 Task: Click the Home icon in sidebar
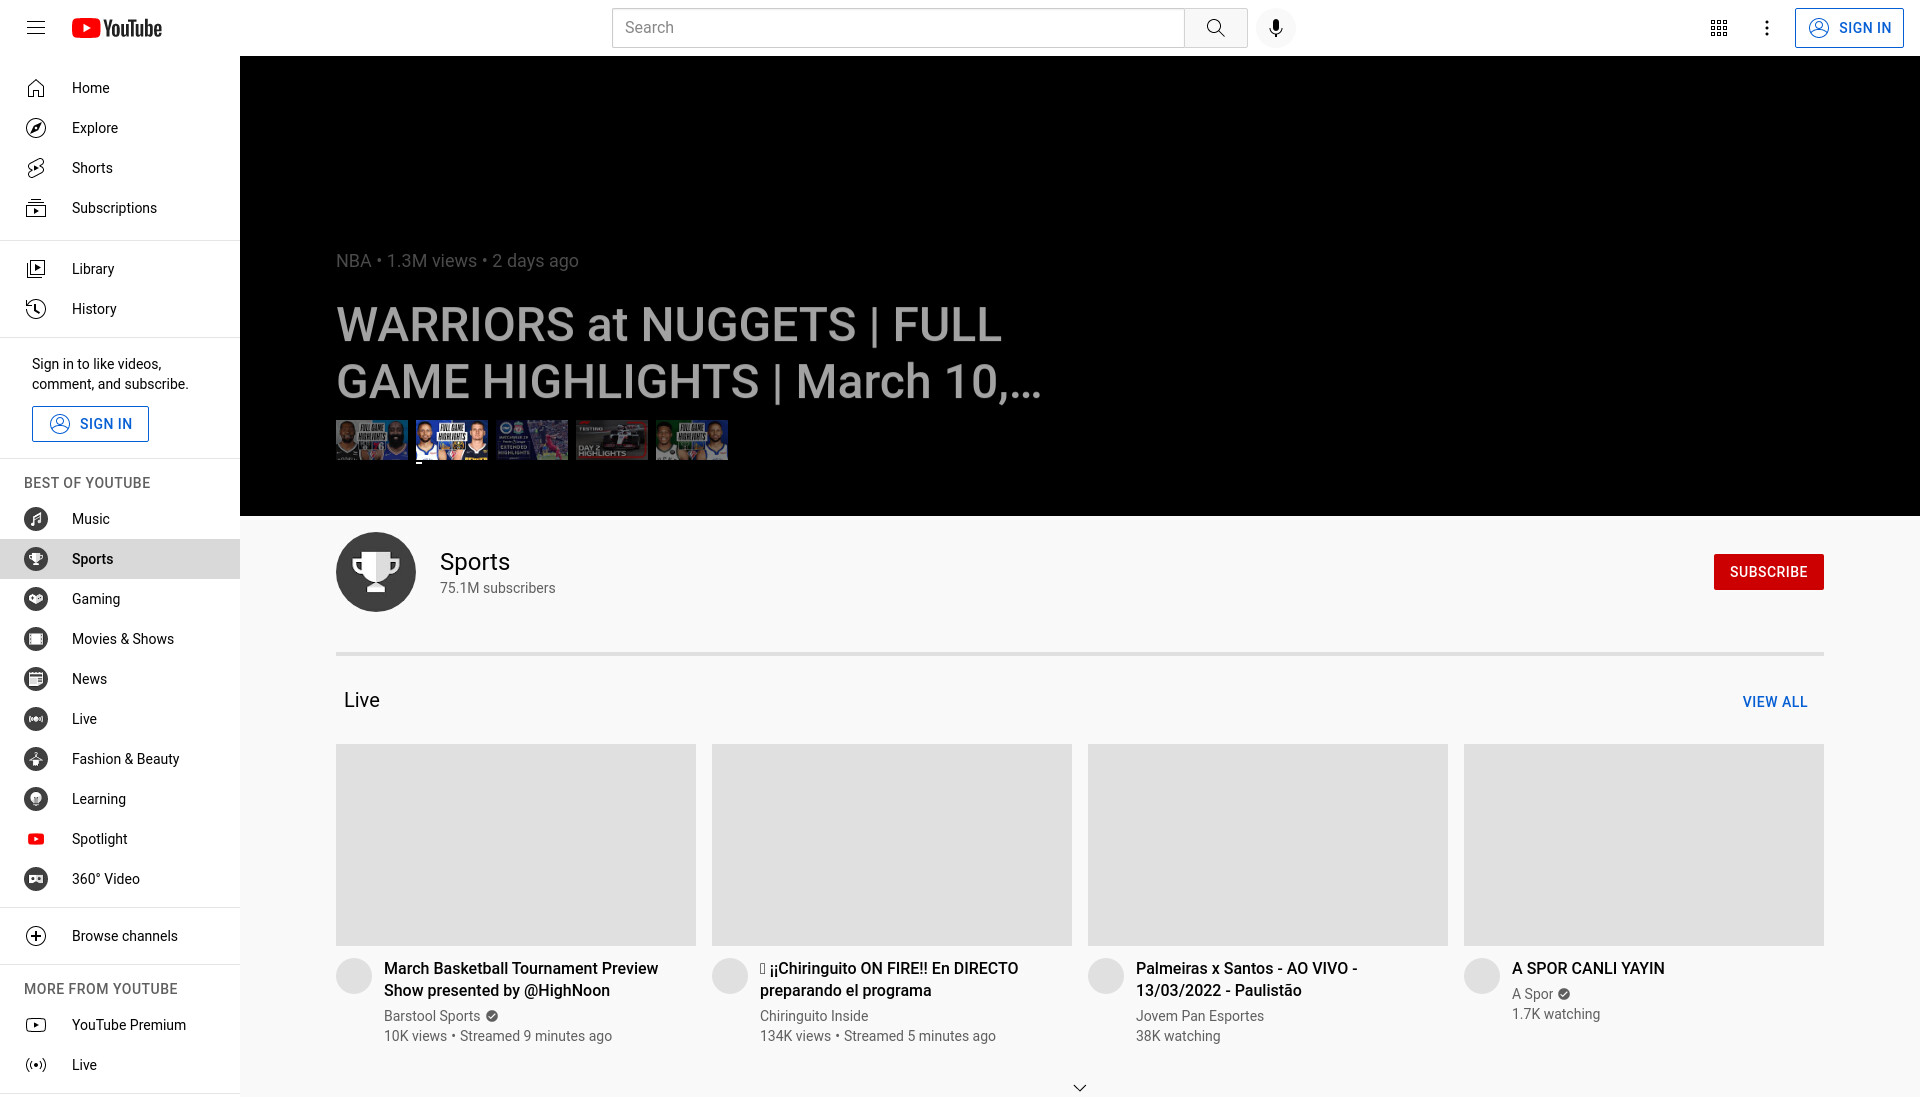(36, 88)
